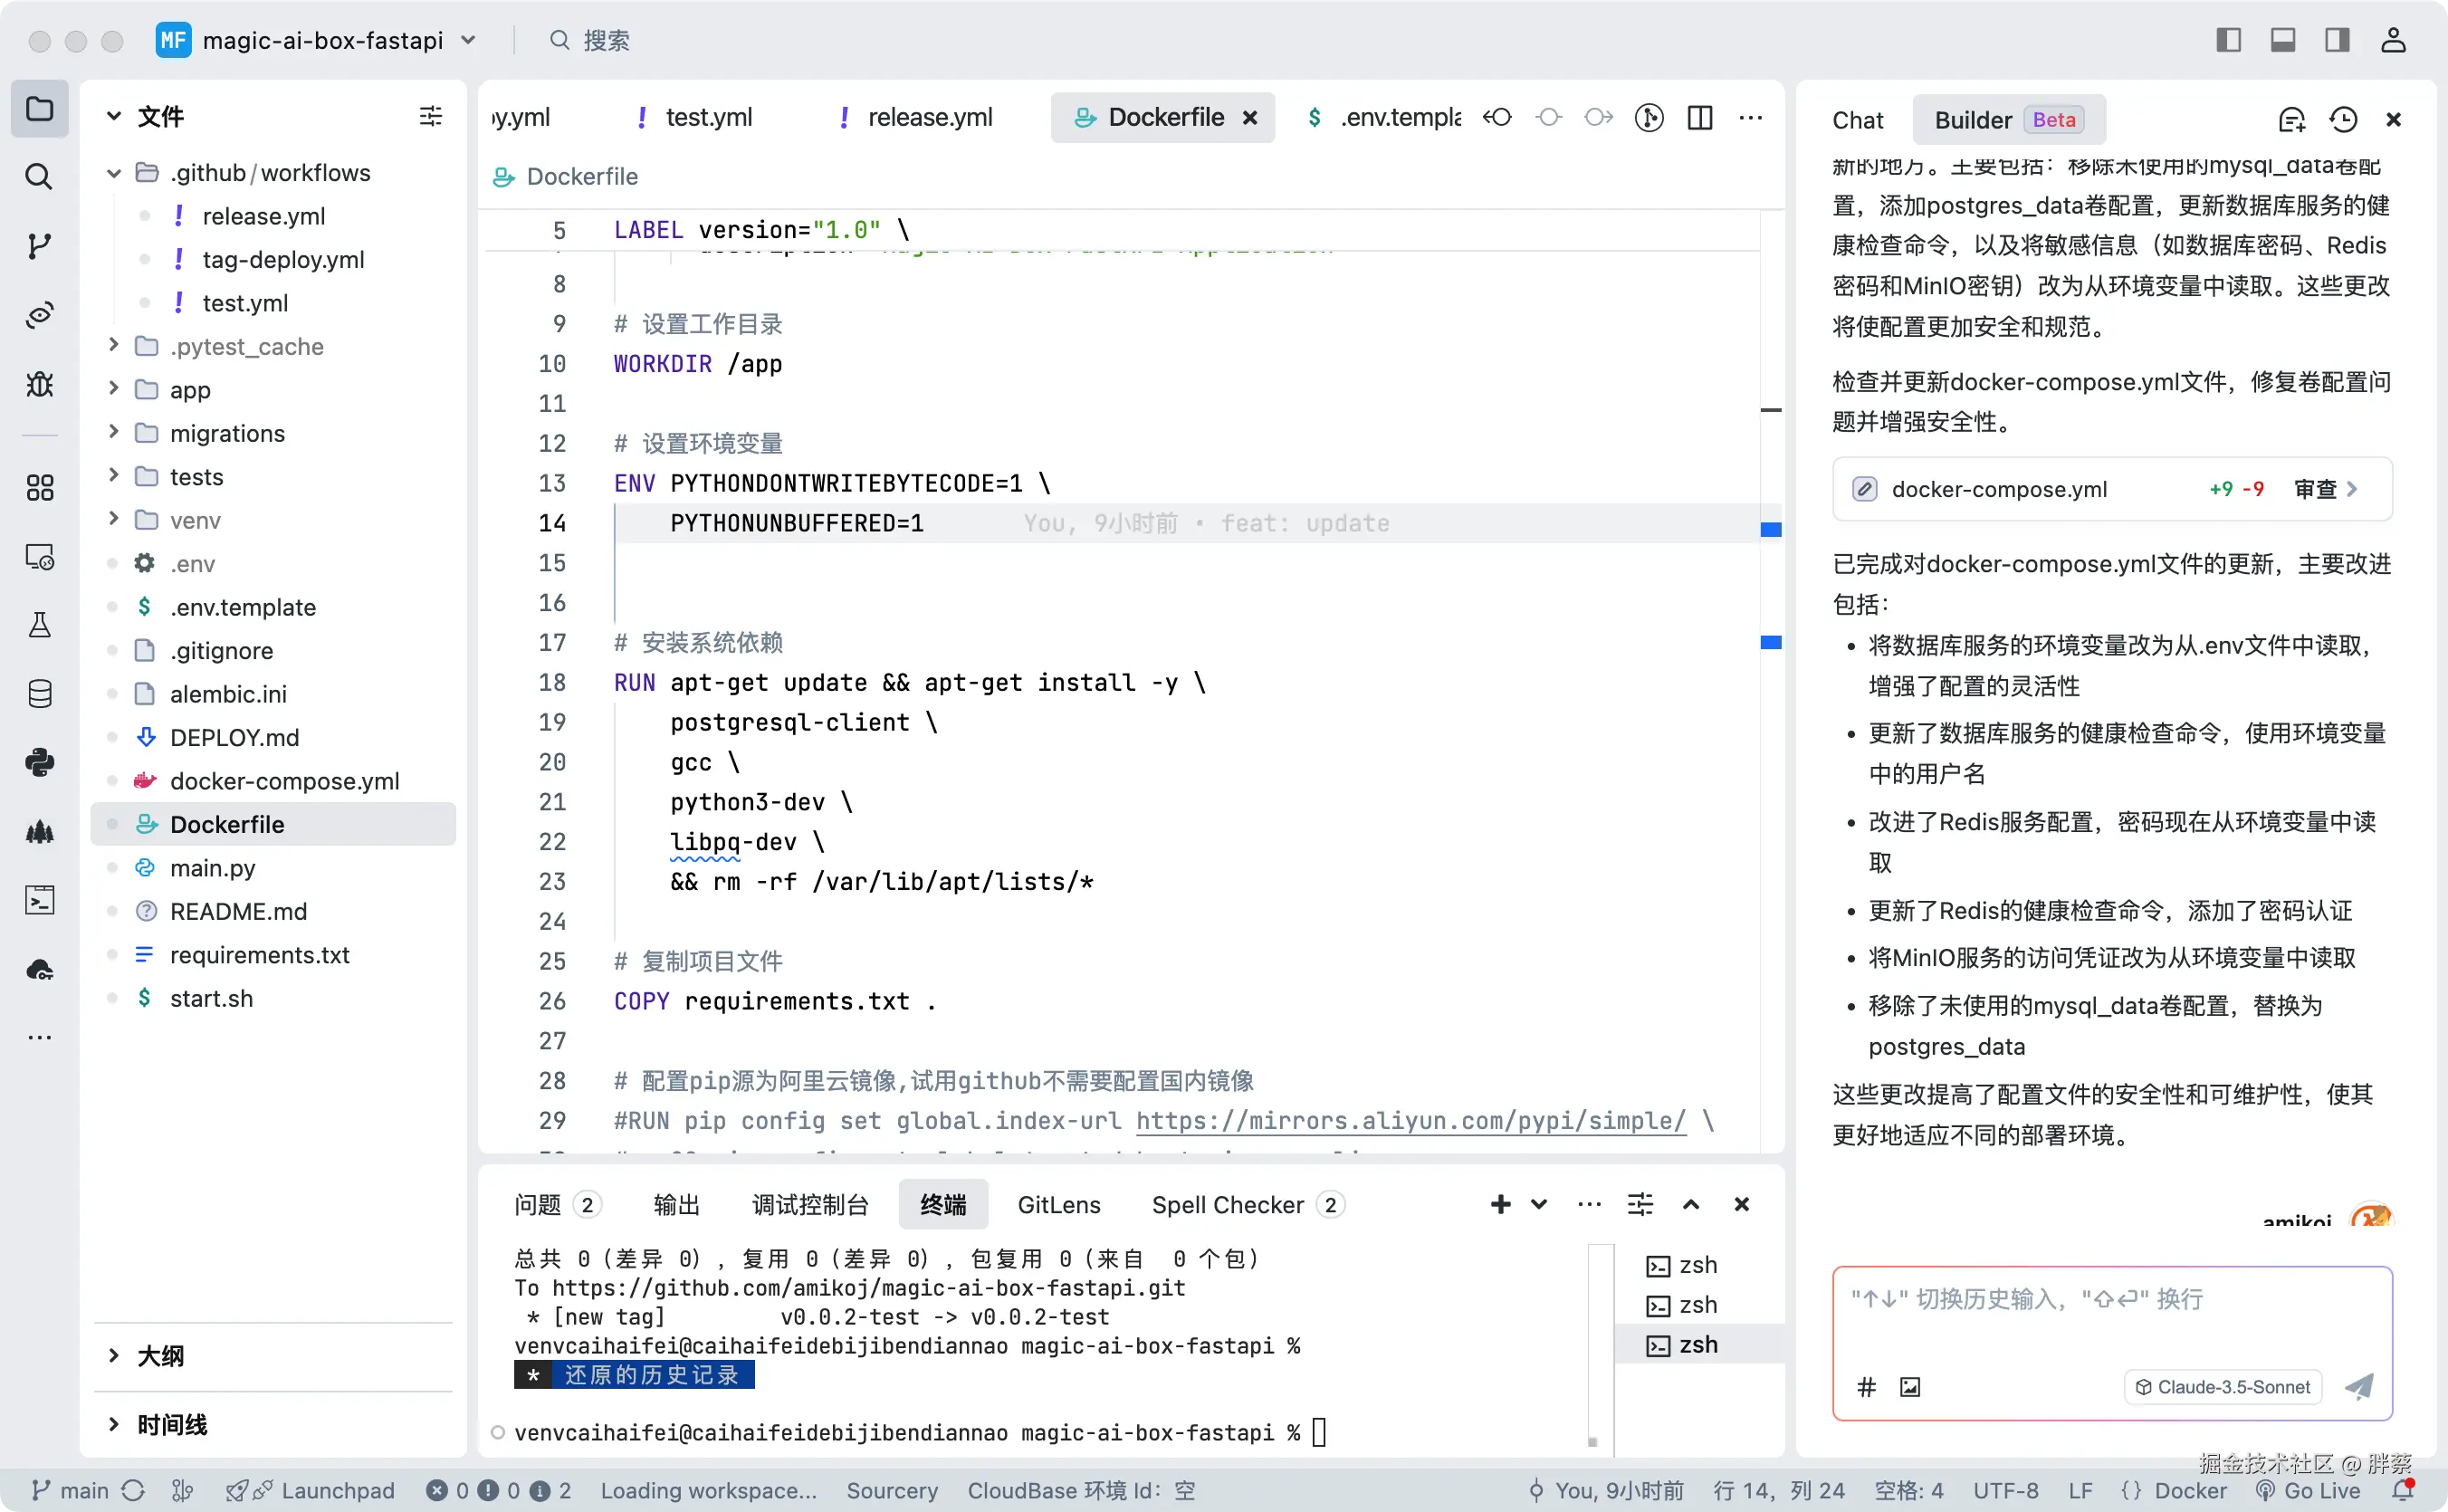Viewport: 2448px width, 1512px height.
Task: Switch to the GitLens panel tab
Action: click(1058, 1205)
